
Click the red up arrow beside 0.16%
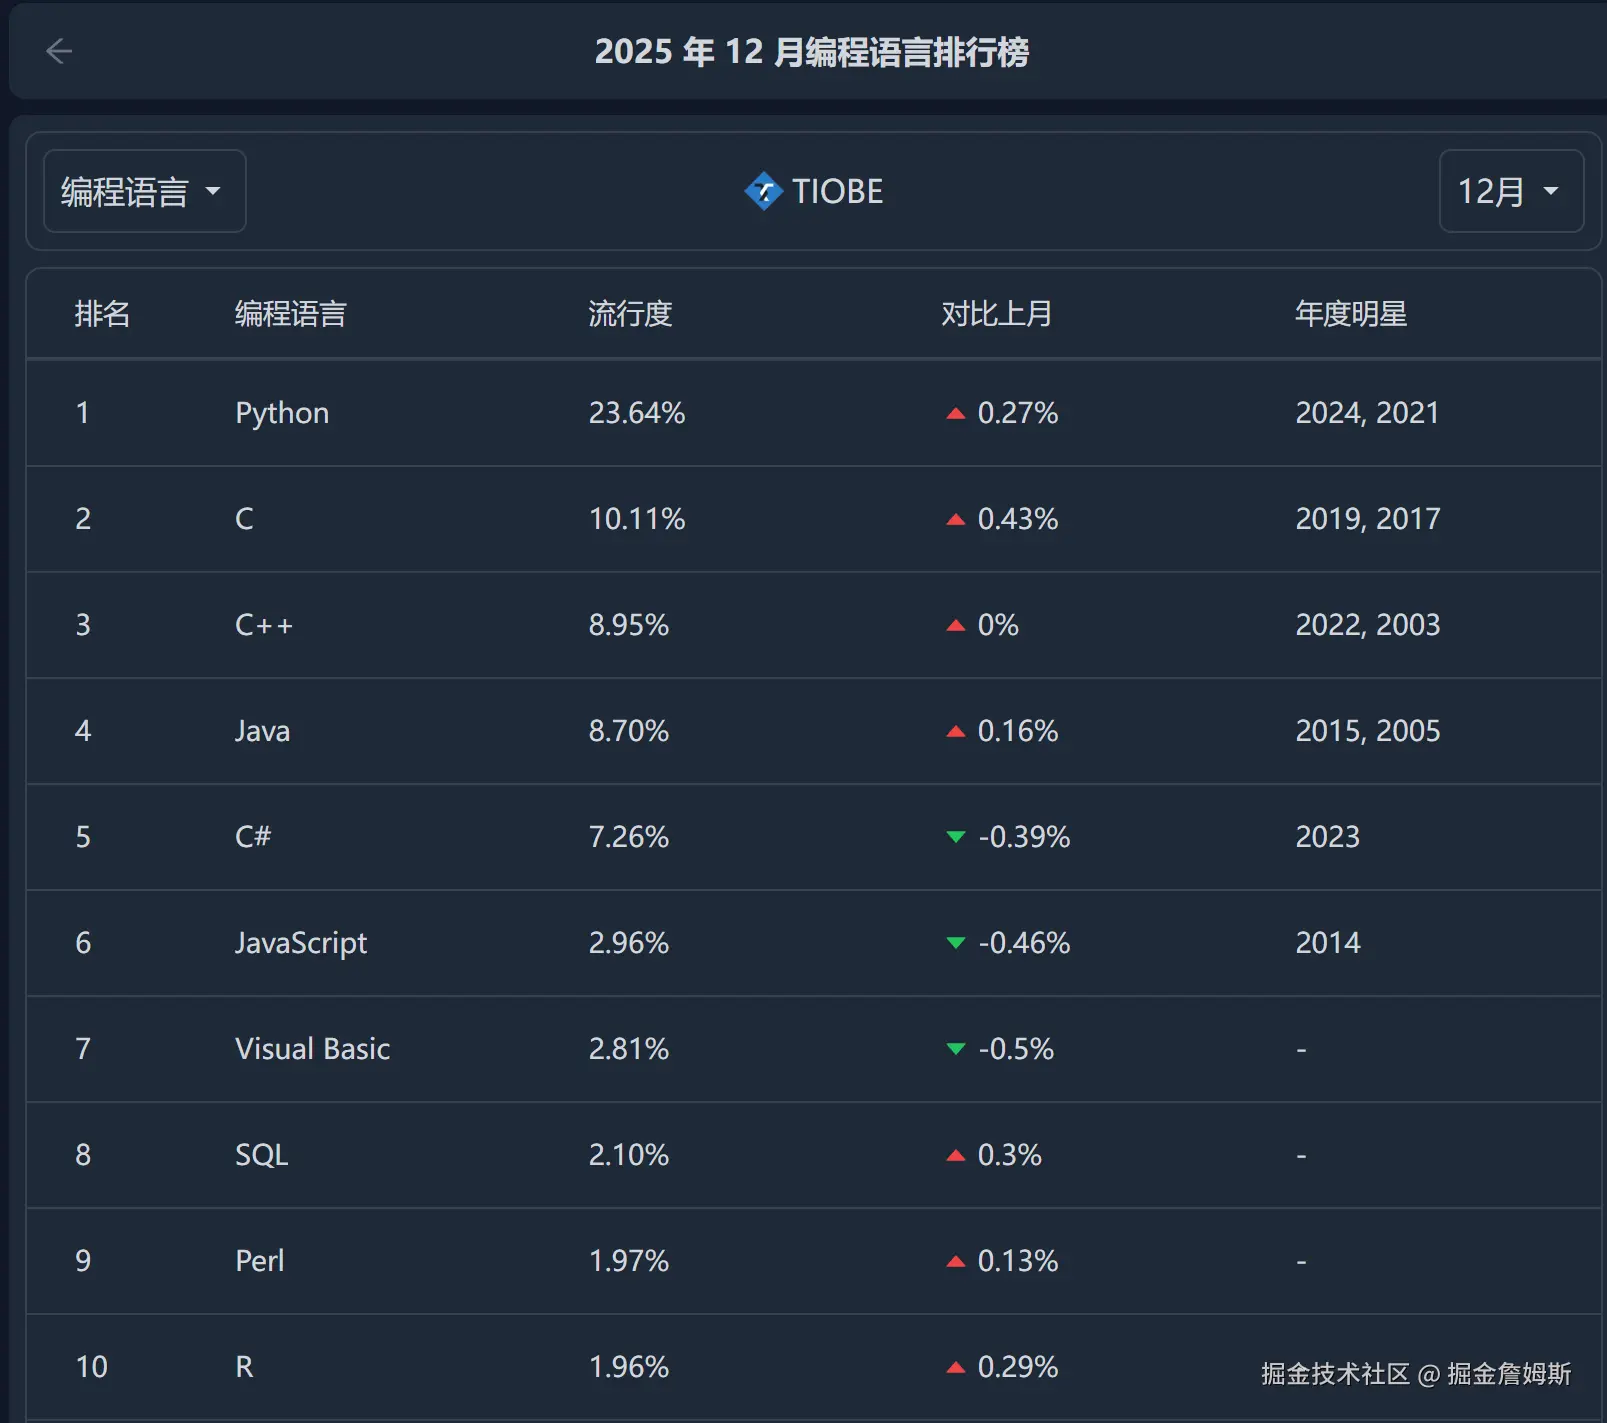(956, 731)
